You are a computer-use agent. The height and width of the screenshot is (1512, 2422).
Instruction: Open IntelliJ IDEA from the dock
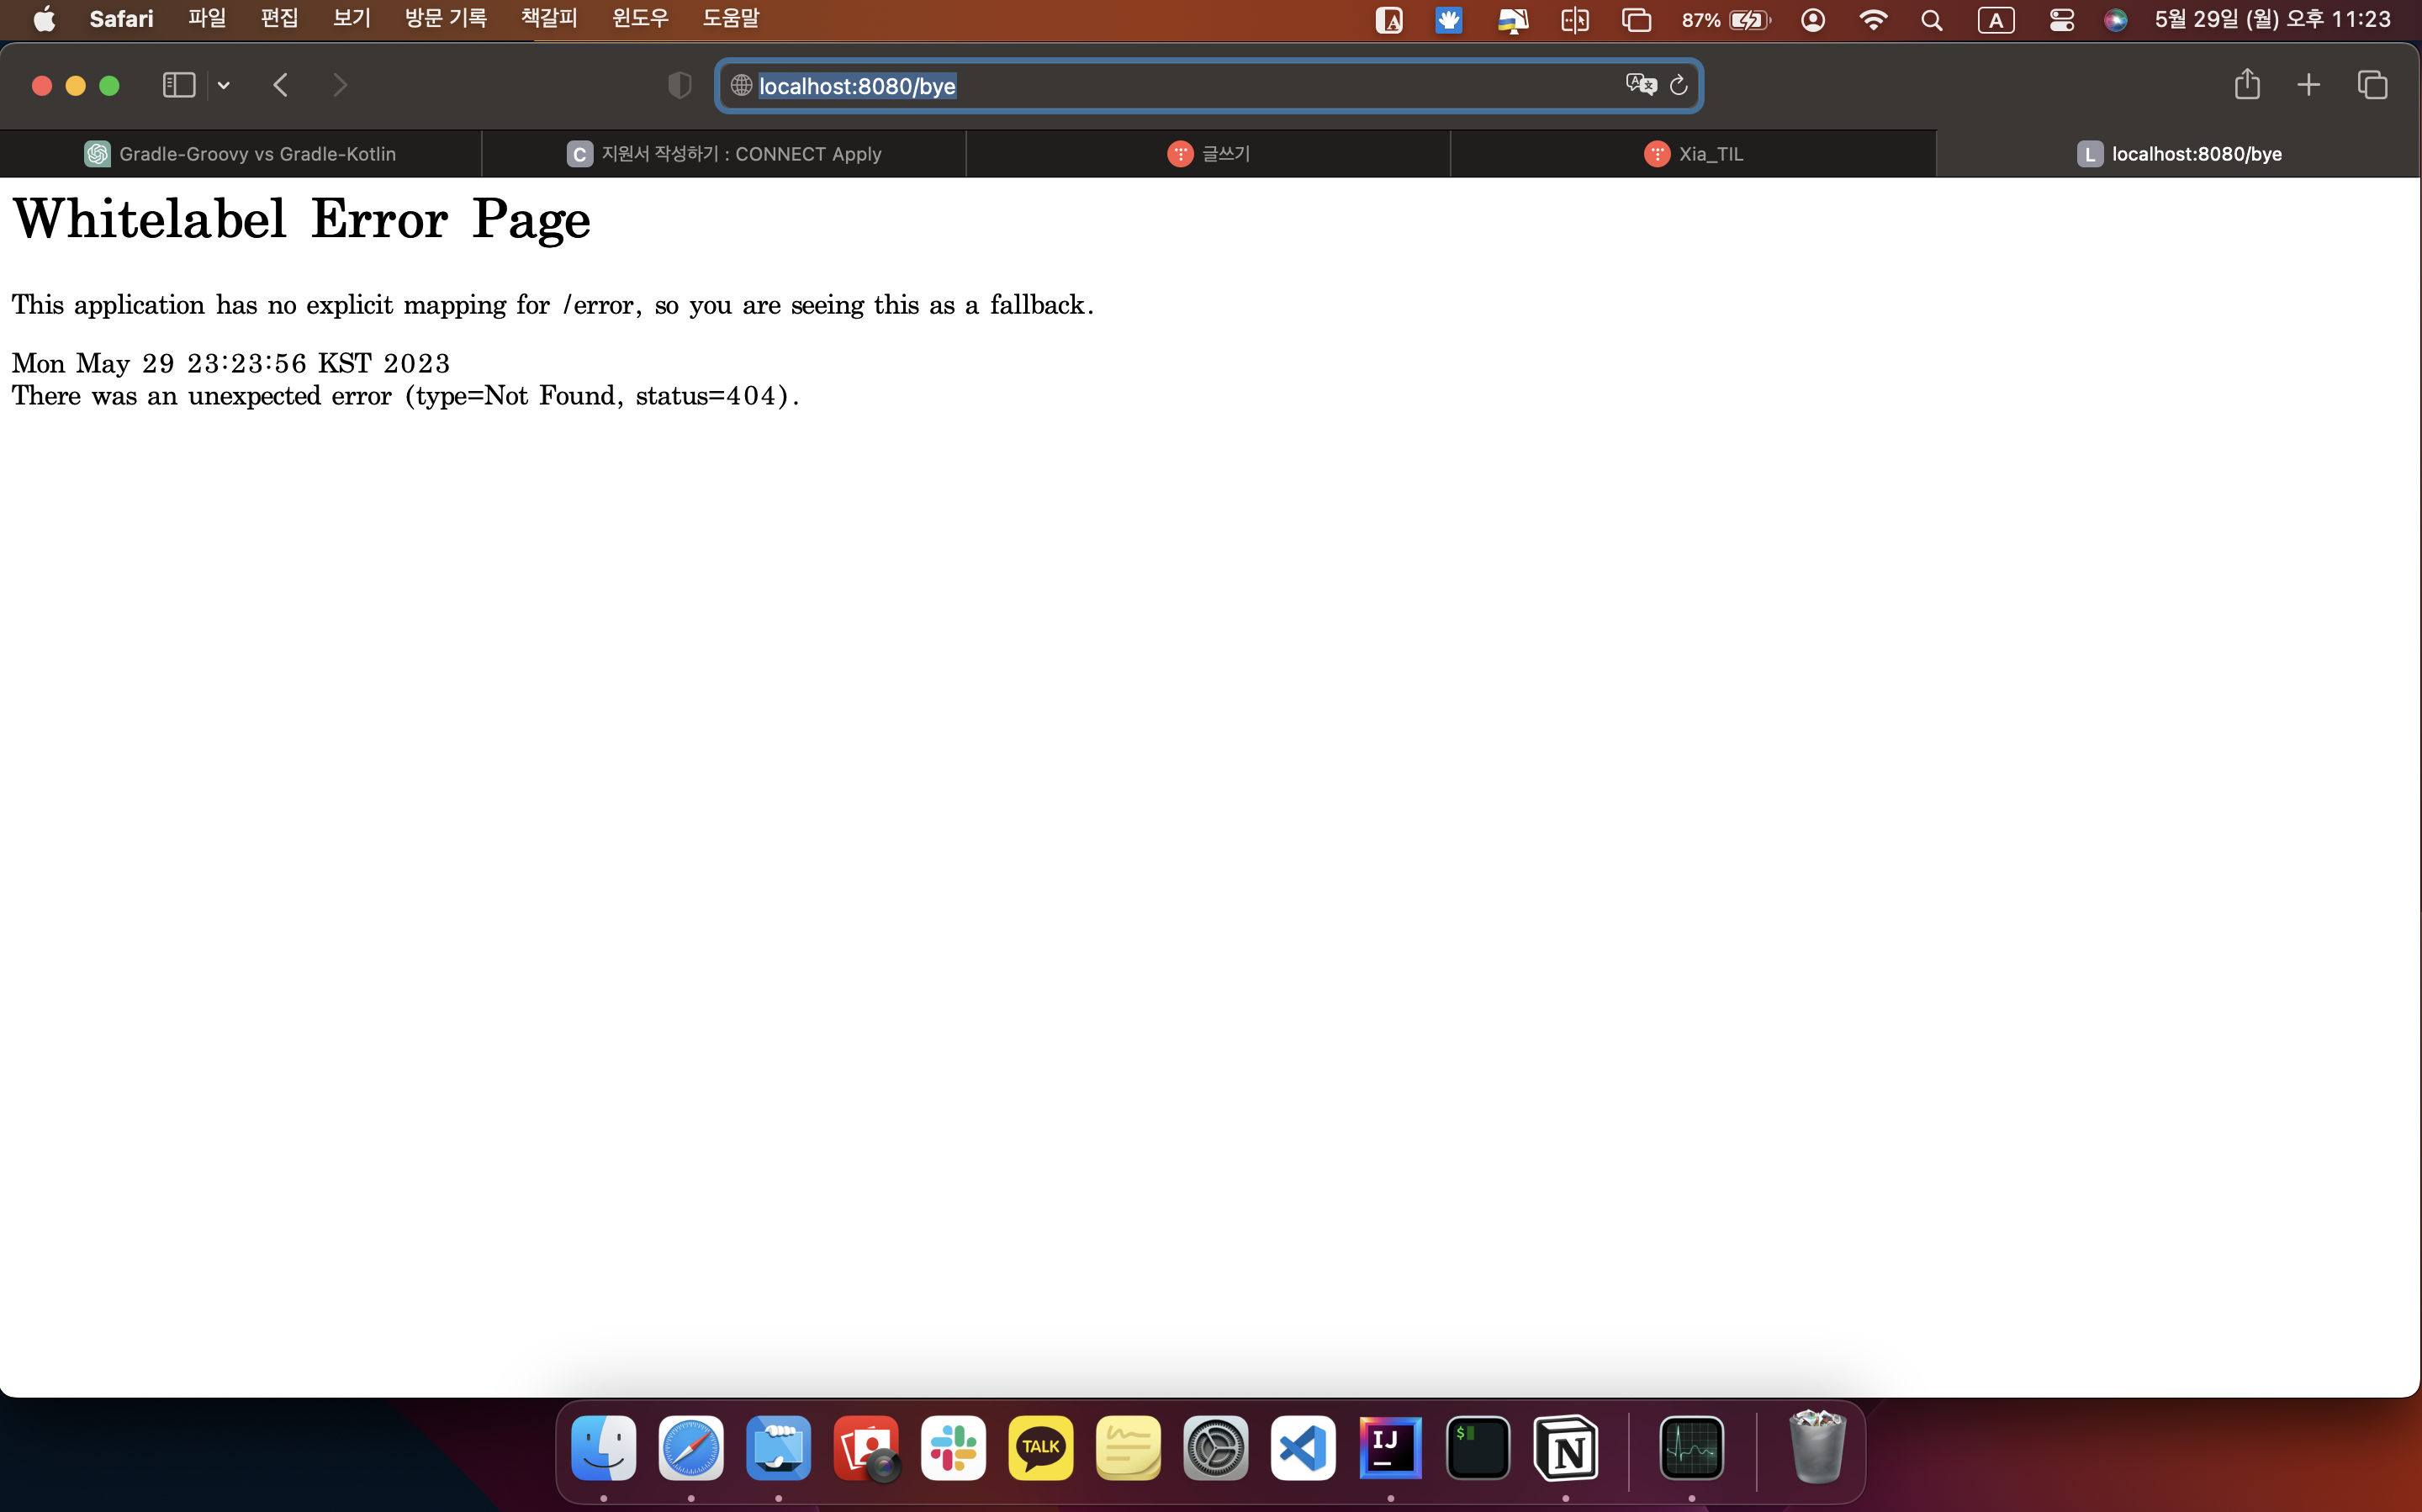click(1390, 1448)
